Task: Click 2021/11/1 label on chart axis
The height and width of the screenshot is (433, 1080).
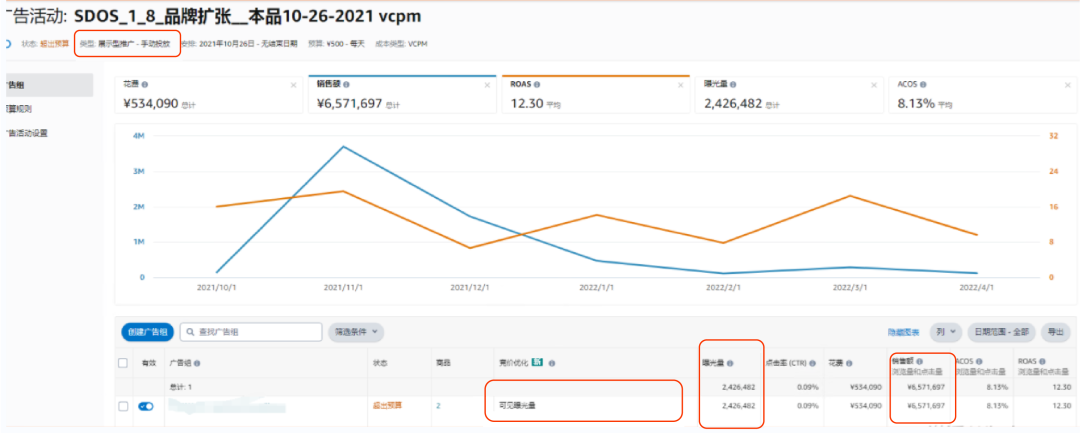Action: point(343,288)
